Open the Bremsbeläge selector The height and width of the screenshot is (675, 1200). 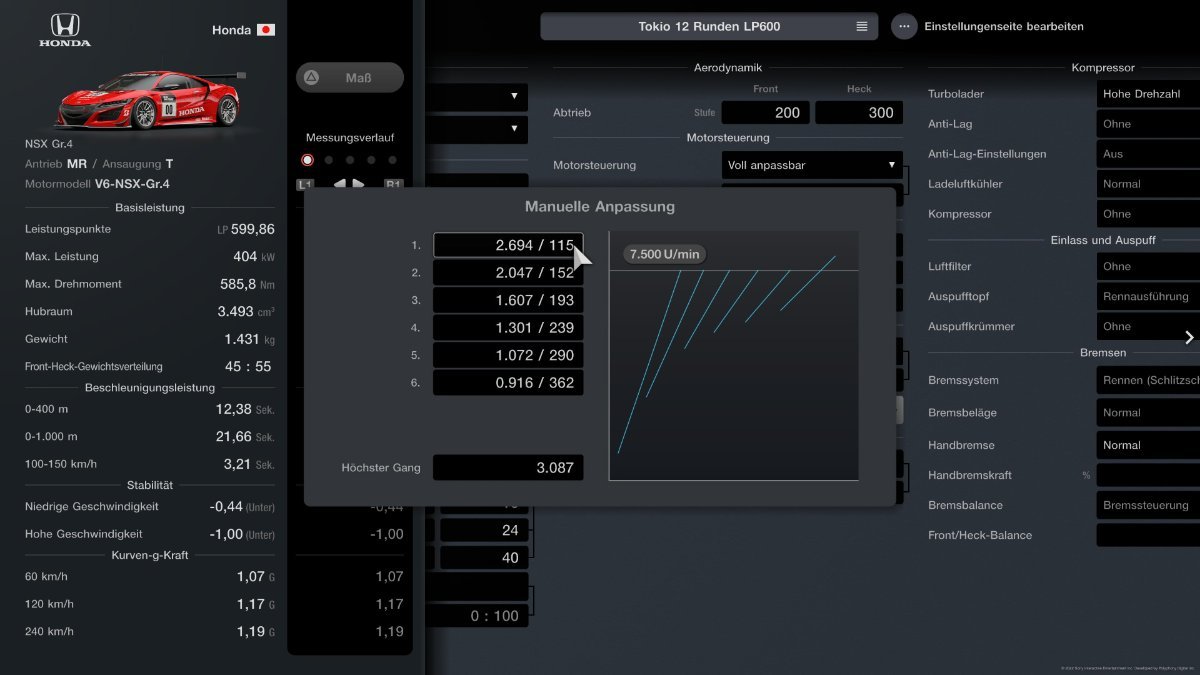1147,412
